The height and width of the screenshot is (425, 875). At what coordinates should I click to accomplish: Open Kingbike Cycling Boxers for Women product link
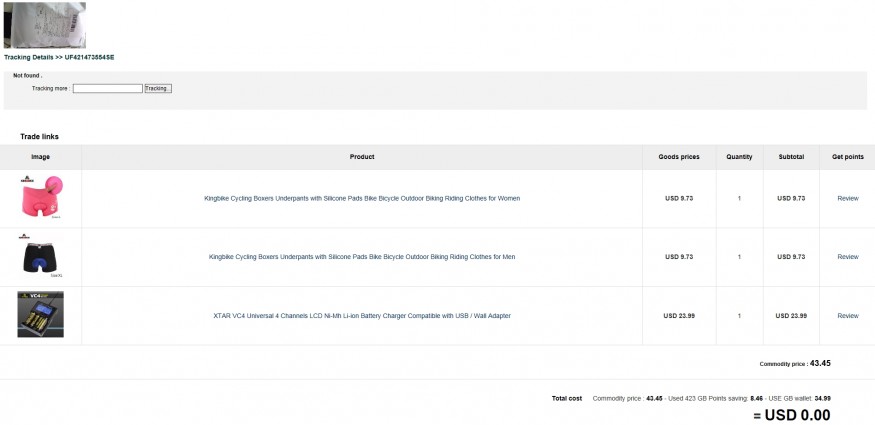coord(362,198)
